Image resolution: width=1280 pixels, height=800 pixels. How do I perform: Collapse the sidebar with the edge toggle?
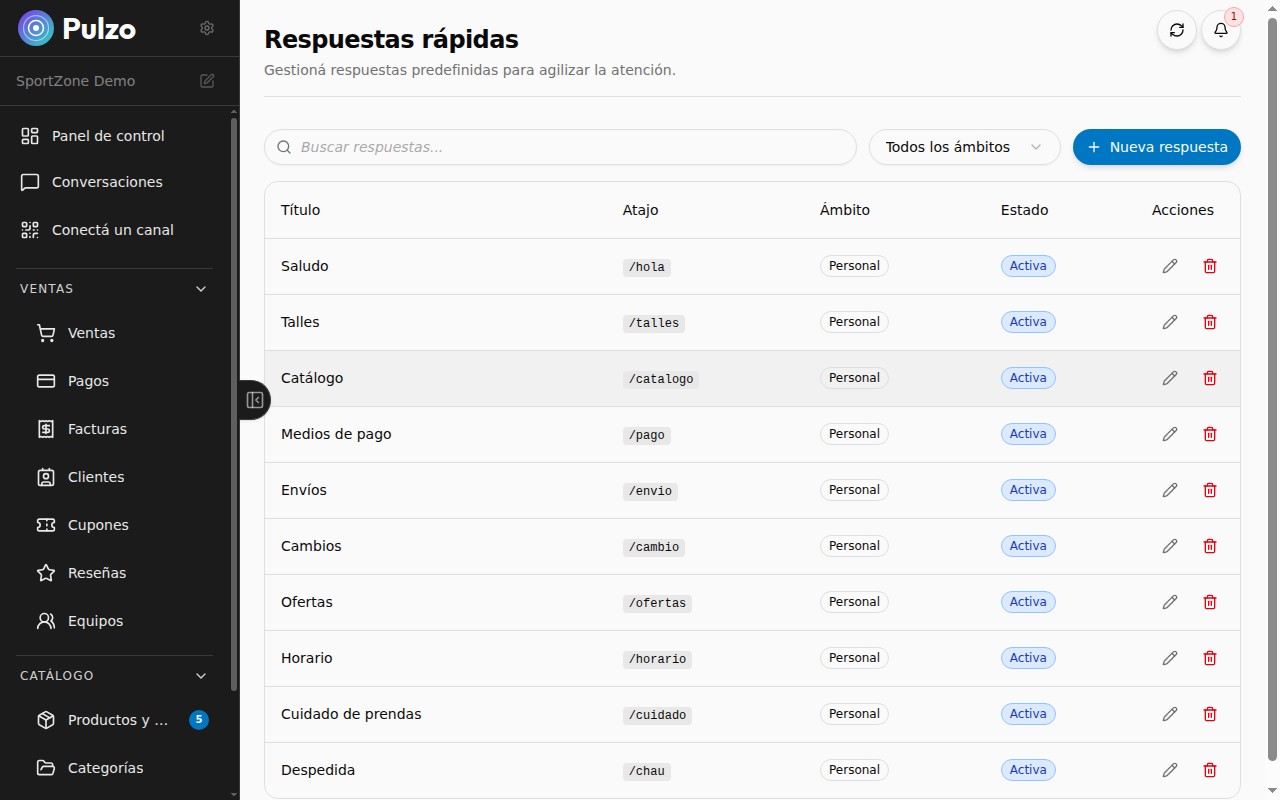[x=255, y=399]
